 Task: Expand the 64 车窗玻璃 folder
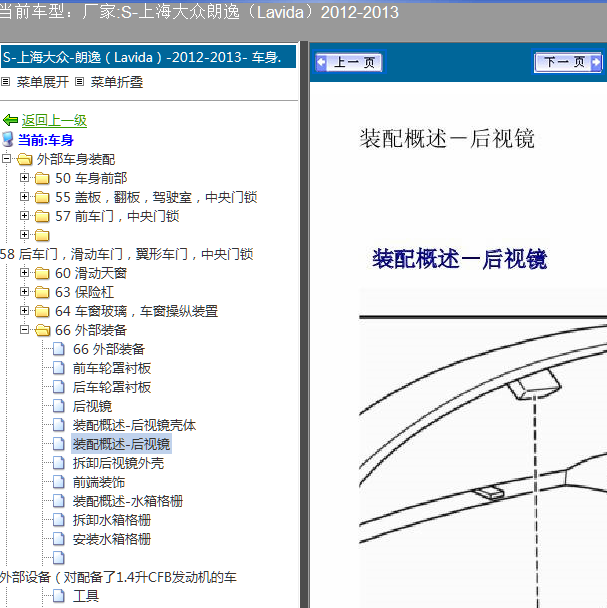24,311
